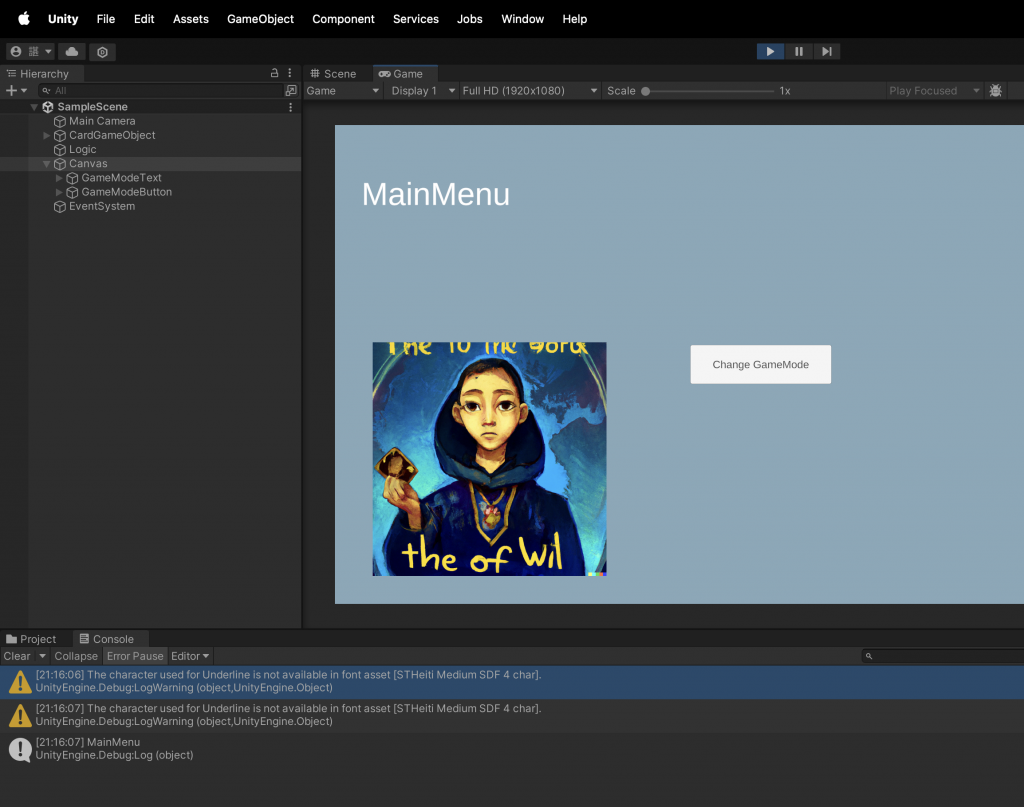Viewport: 1024px width, 807px height.
Task: Click the EventSystem cube icon
Action: (x=59, y=207)
